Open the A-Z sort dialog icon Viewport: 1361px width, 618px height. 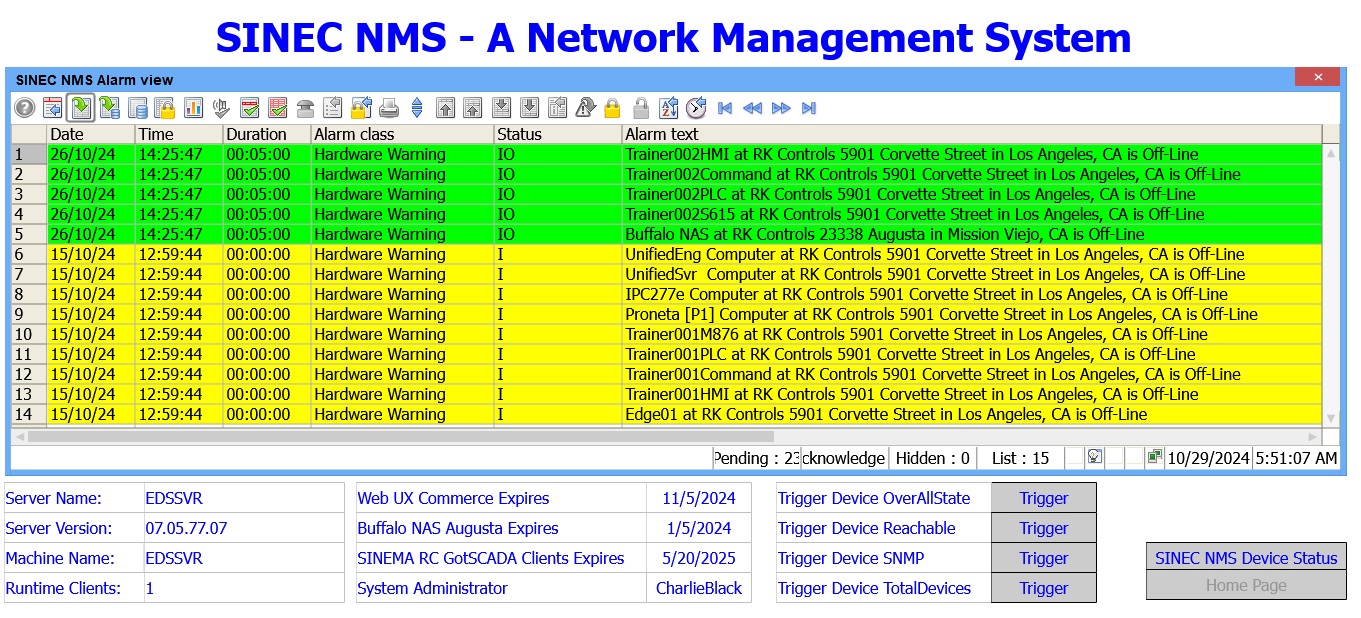668,108
